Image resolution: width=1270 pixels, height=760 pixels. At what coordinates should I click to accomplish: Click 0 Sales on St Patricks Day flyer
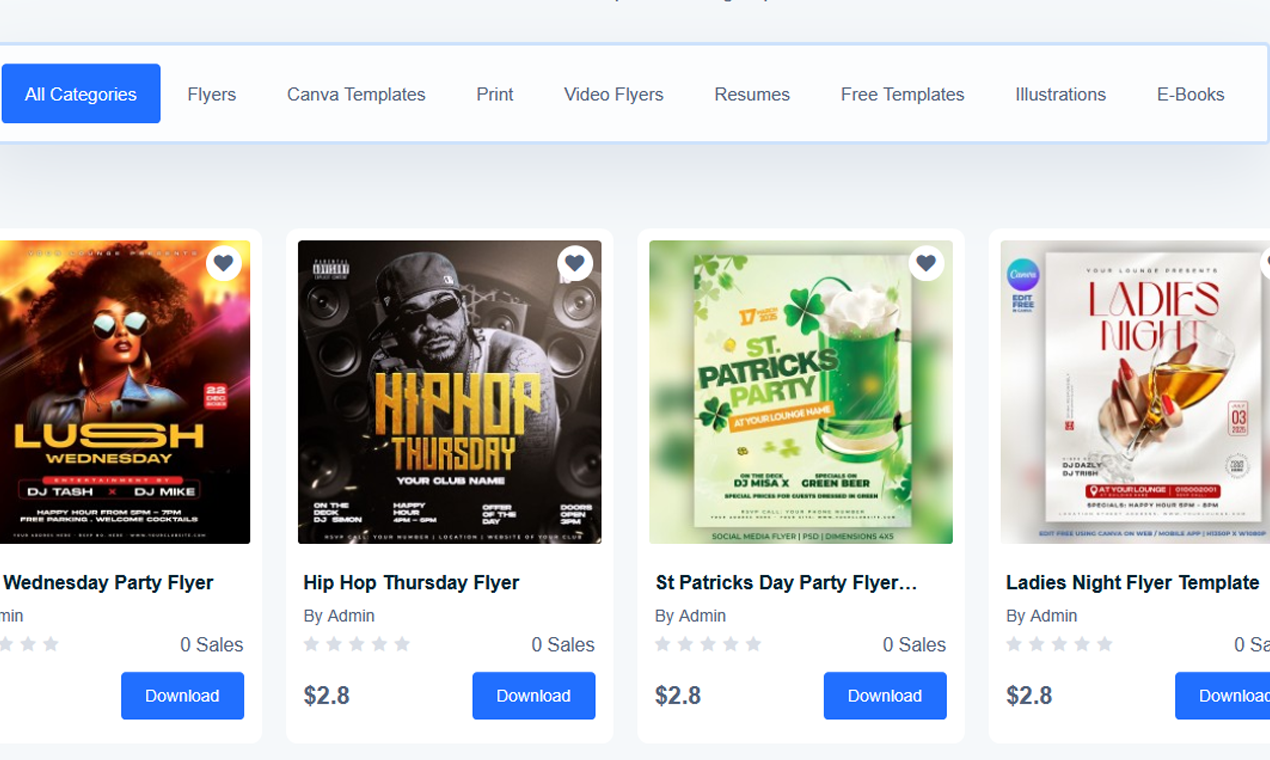point(914,645)
